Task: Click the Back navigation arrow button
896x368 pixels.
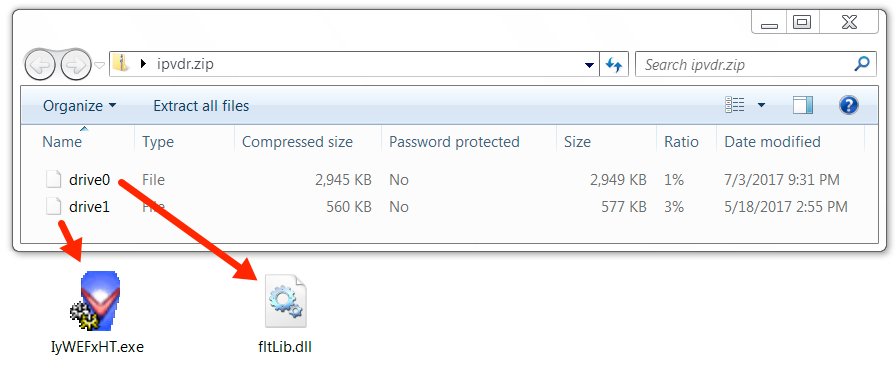Action: 40,64
